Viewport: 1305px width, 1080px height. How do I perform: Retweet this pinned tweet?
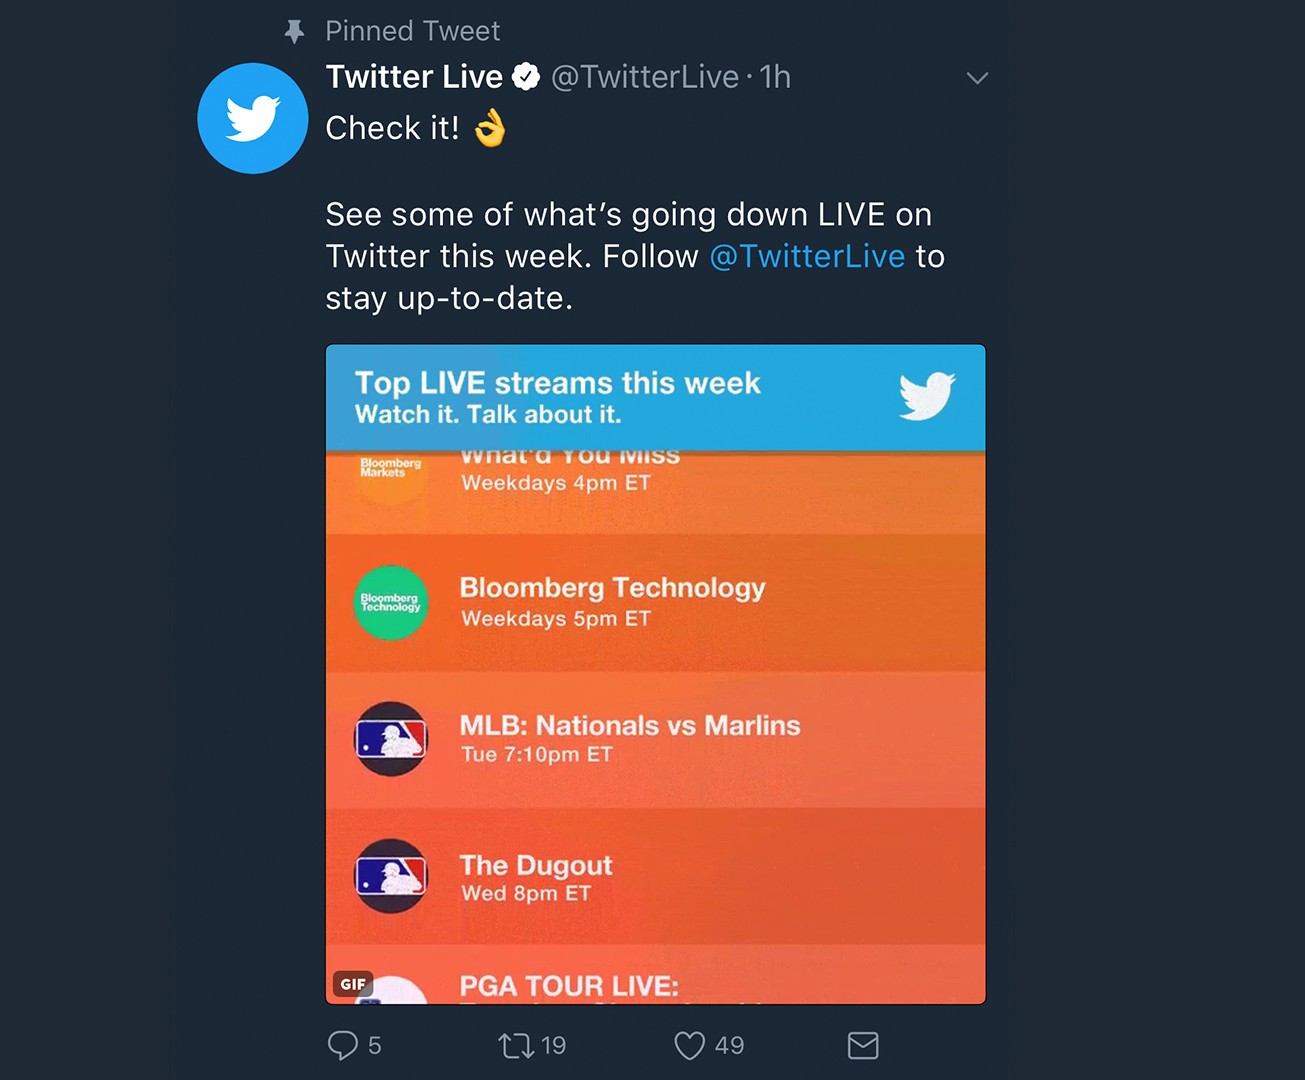pyautogui.click(x=516, y=1045)
